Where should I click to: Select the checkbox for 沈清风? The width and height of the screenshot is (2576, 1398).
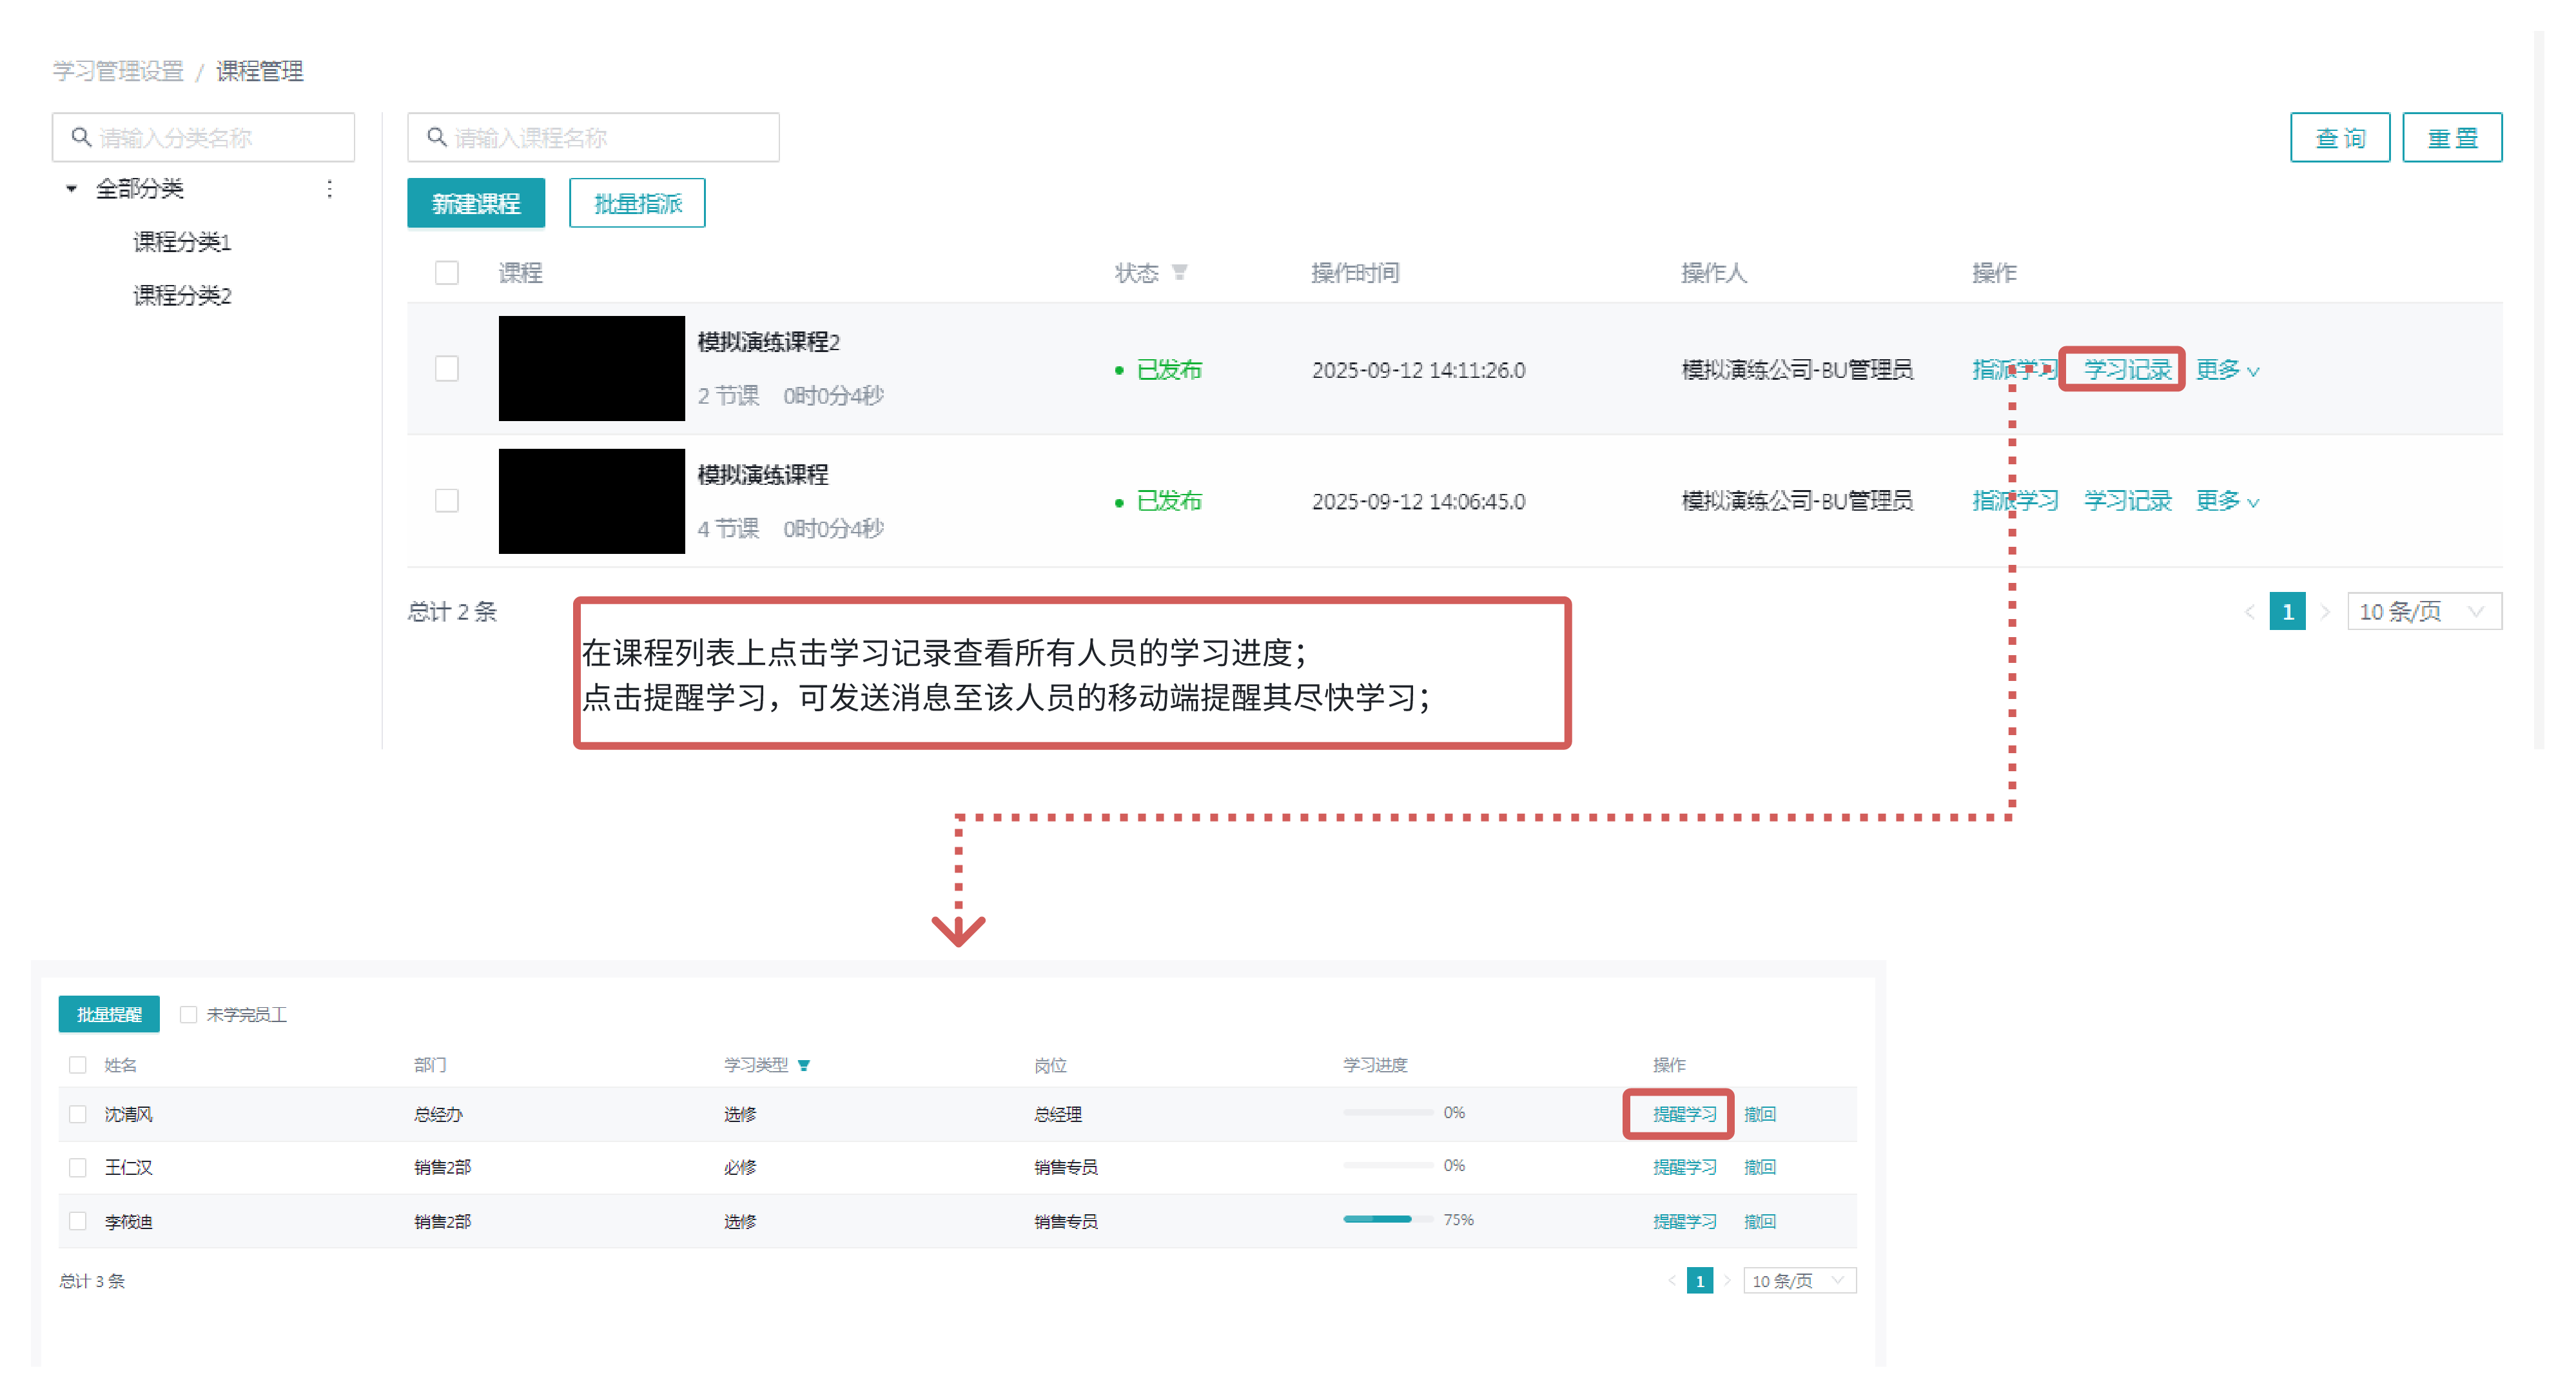(x=77, y=1113)
